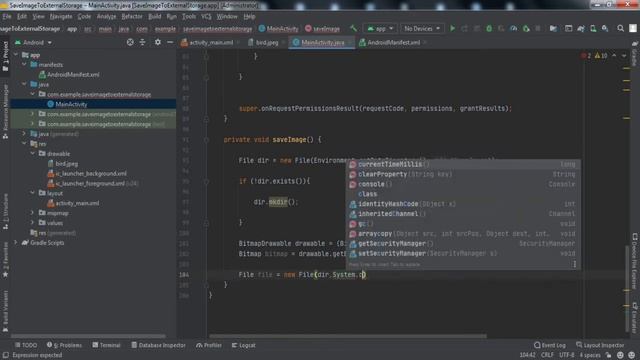Select opened file target icon in Project panel
The height and width of the screenshot is (360, 640).
[x=130, y=42]
